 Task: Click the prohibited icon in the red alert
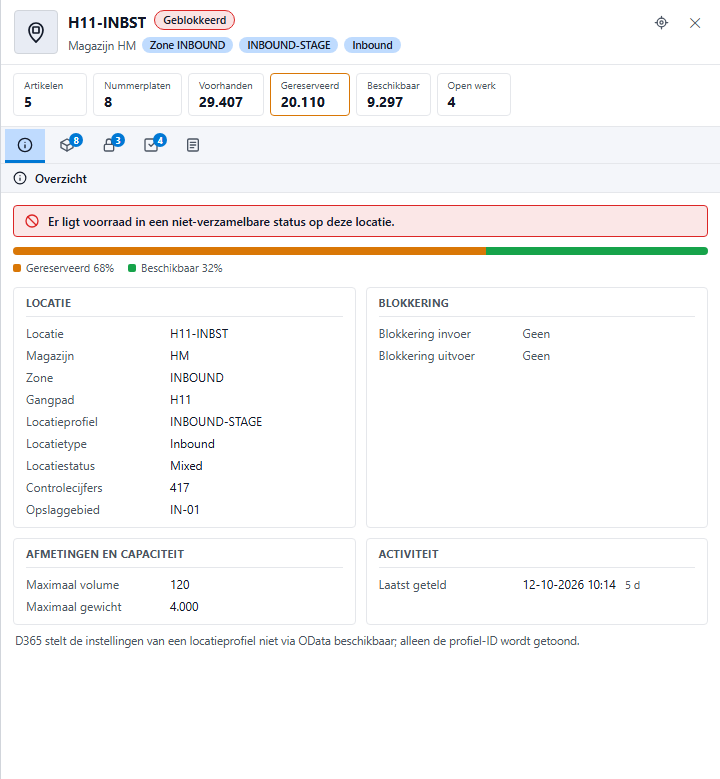click(x=32, y=221)
